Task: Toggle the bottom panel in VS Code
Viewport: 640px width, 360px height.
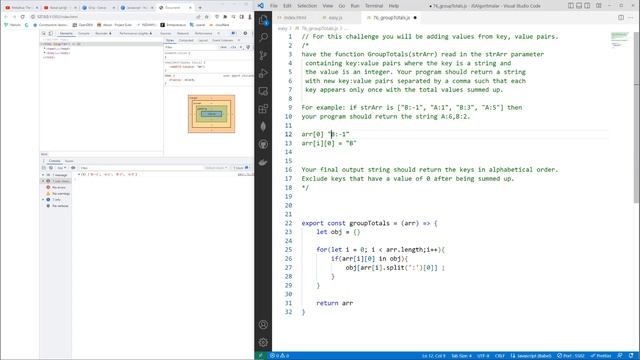Action: [x=579, y=6]
